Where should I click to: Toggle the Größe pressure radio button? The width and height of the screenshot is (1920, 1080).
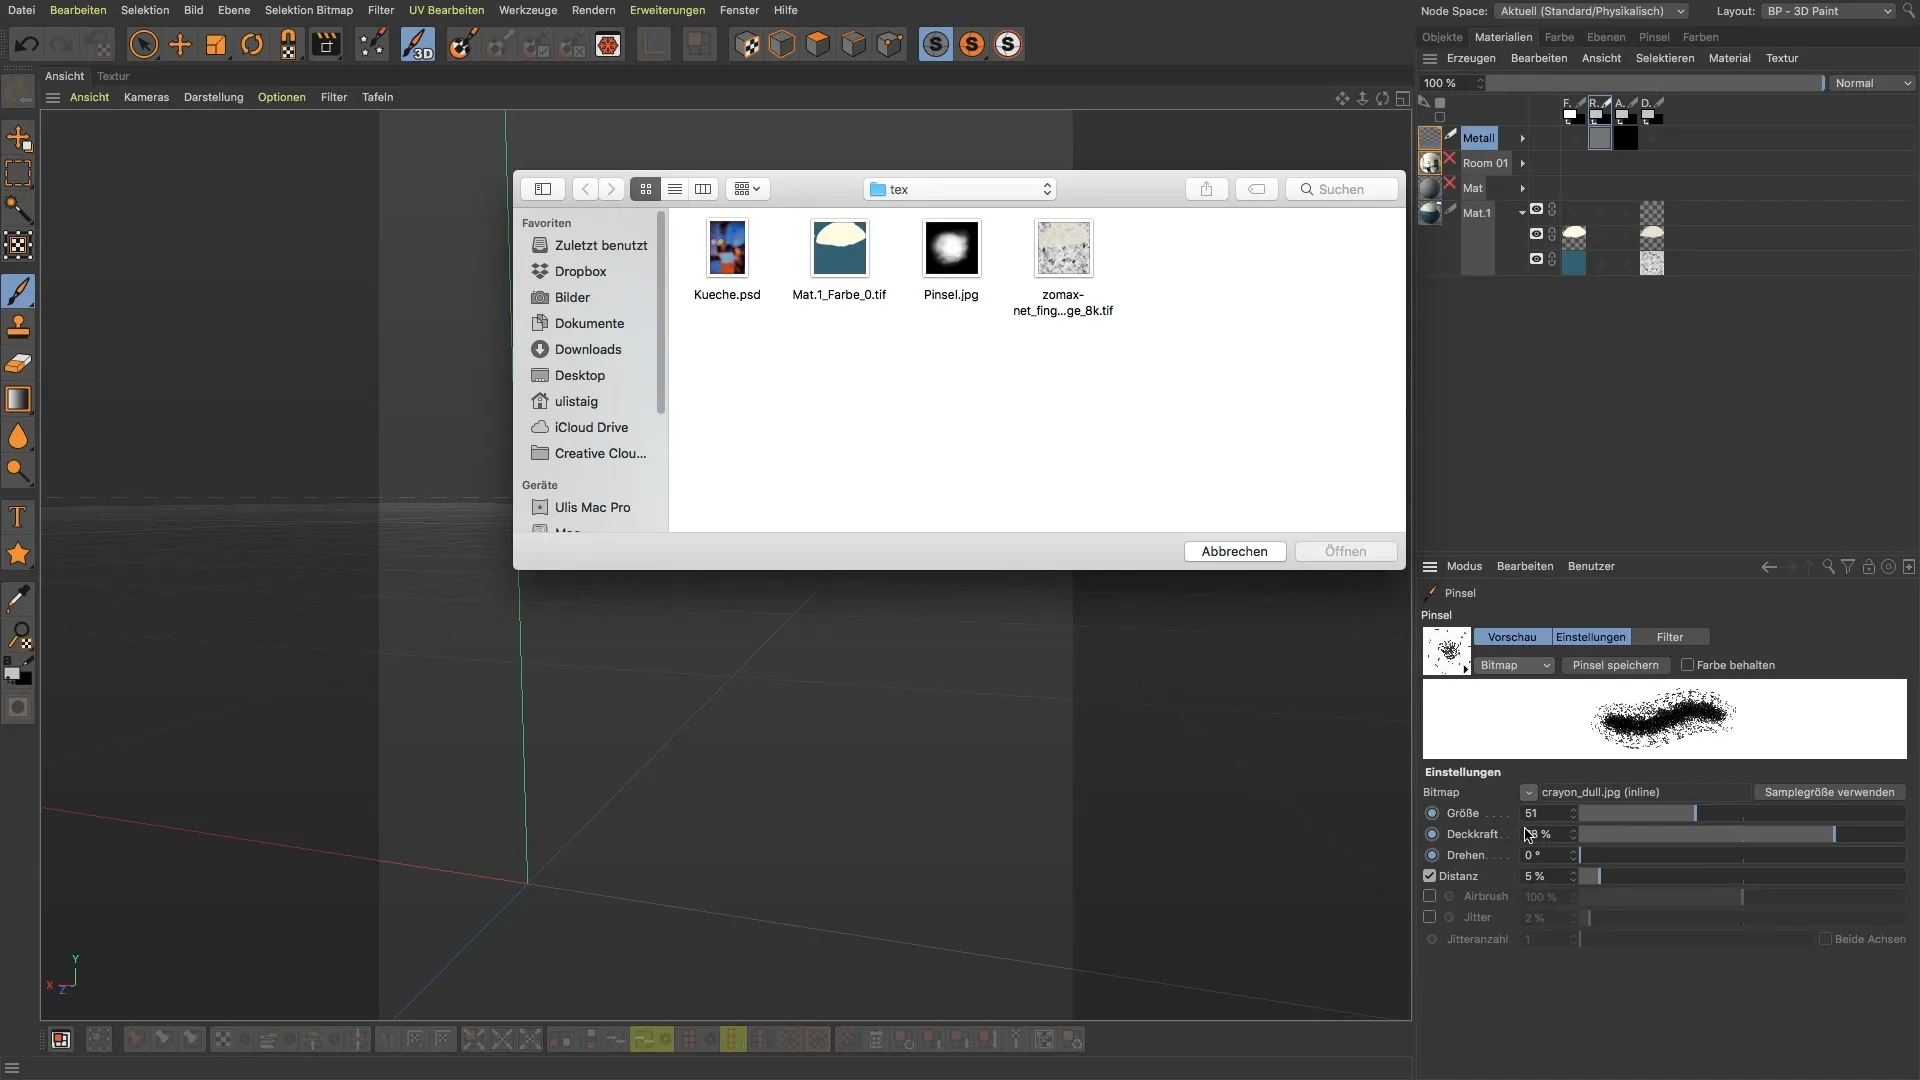1432,813
